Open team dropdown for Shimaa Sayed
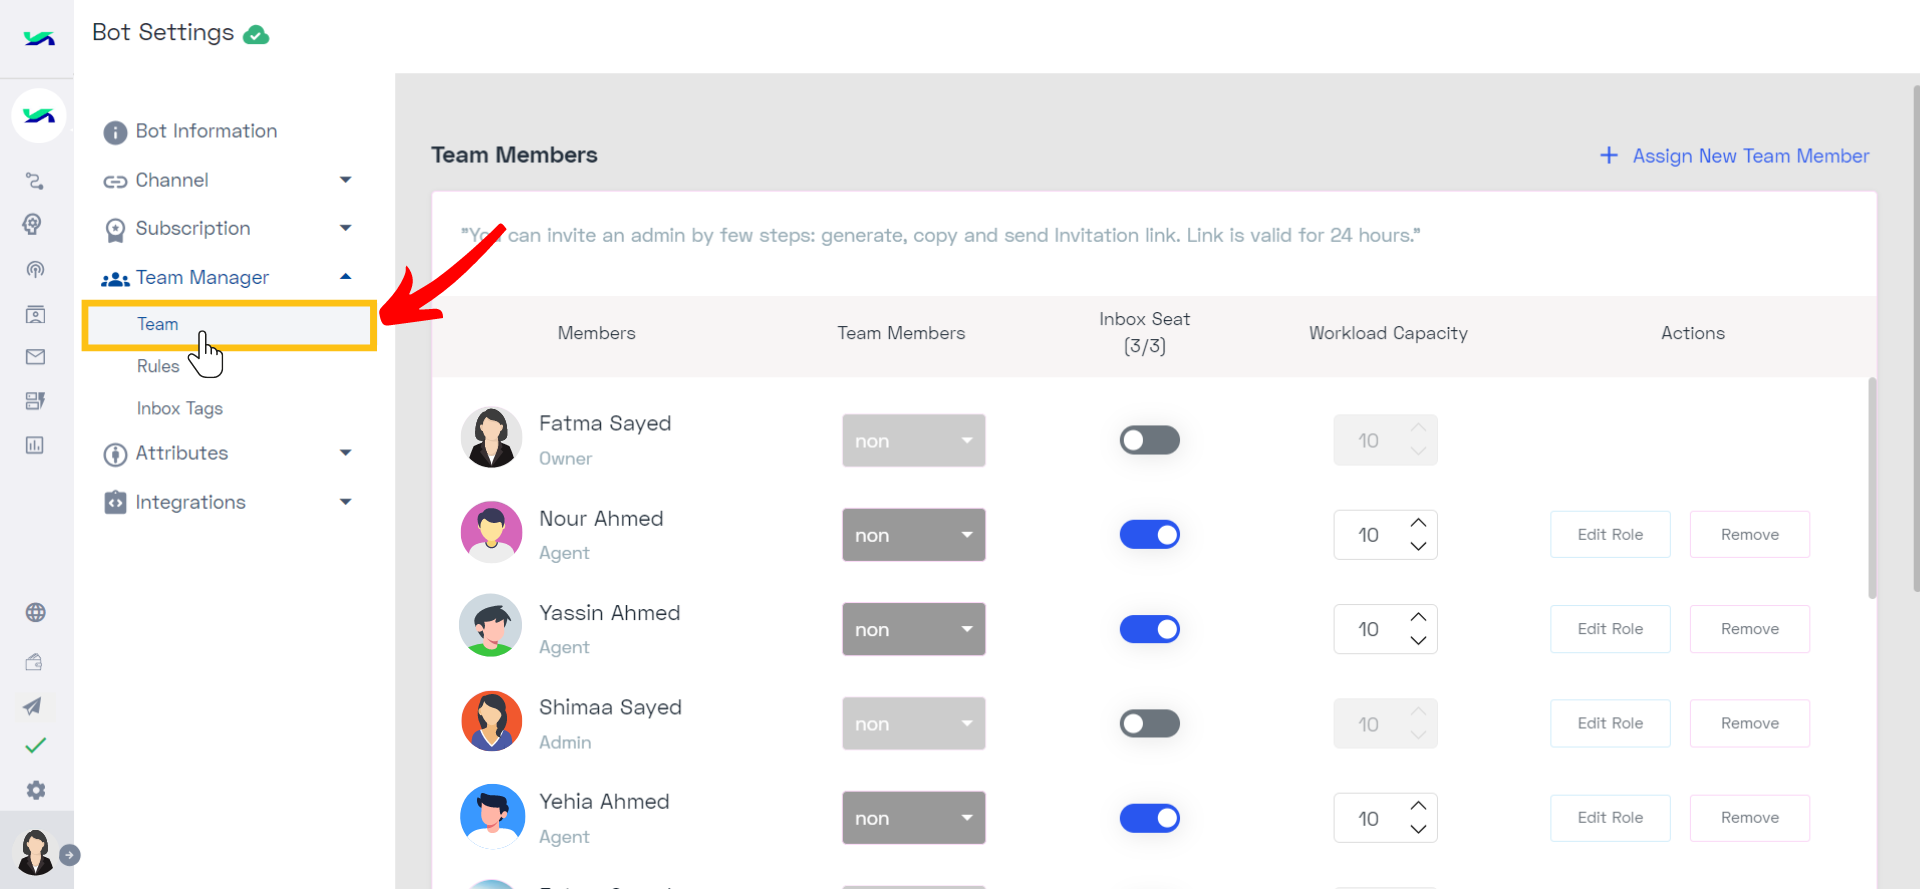This screenshot has width=1920, height=889. point(913,724)
